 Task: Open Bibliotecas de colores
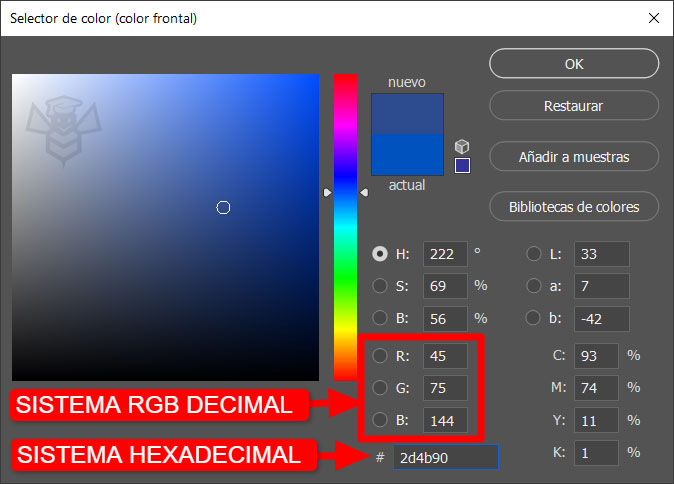573,207
